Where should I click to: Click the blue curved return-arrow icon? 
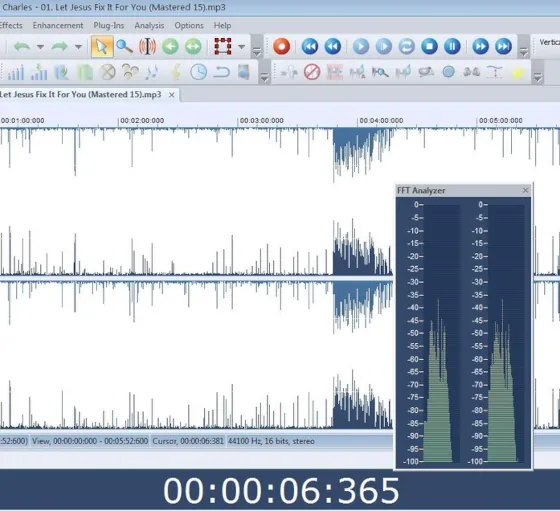pos(221,72)
